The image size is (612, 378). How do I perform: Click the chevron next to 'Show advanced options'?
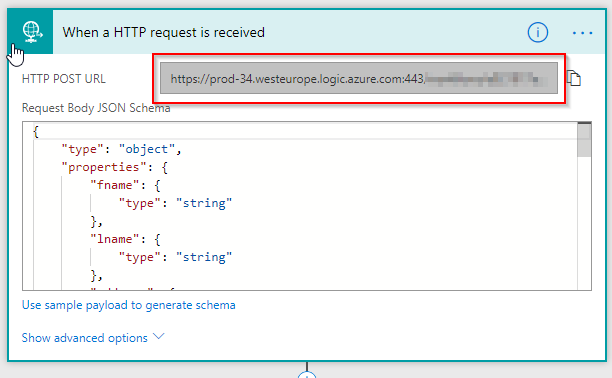coord(158,336)
